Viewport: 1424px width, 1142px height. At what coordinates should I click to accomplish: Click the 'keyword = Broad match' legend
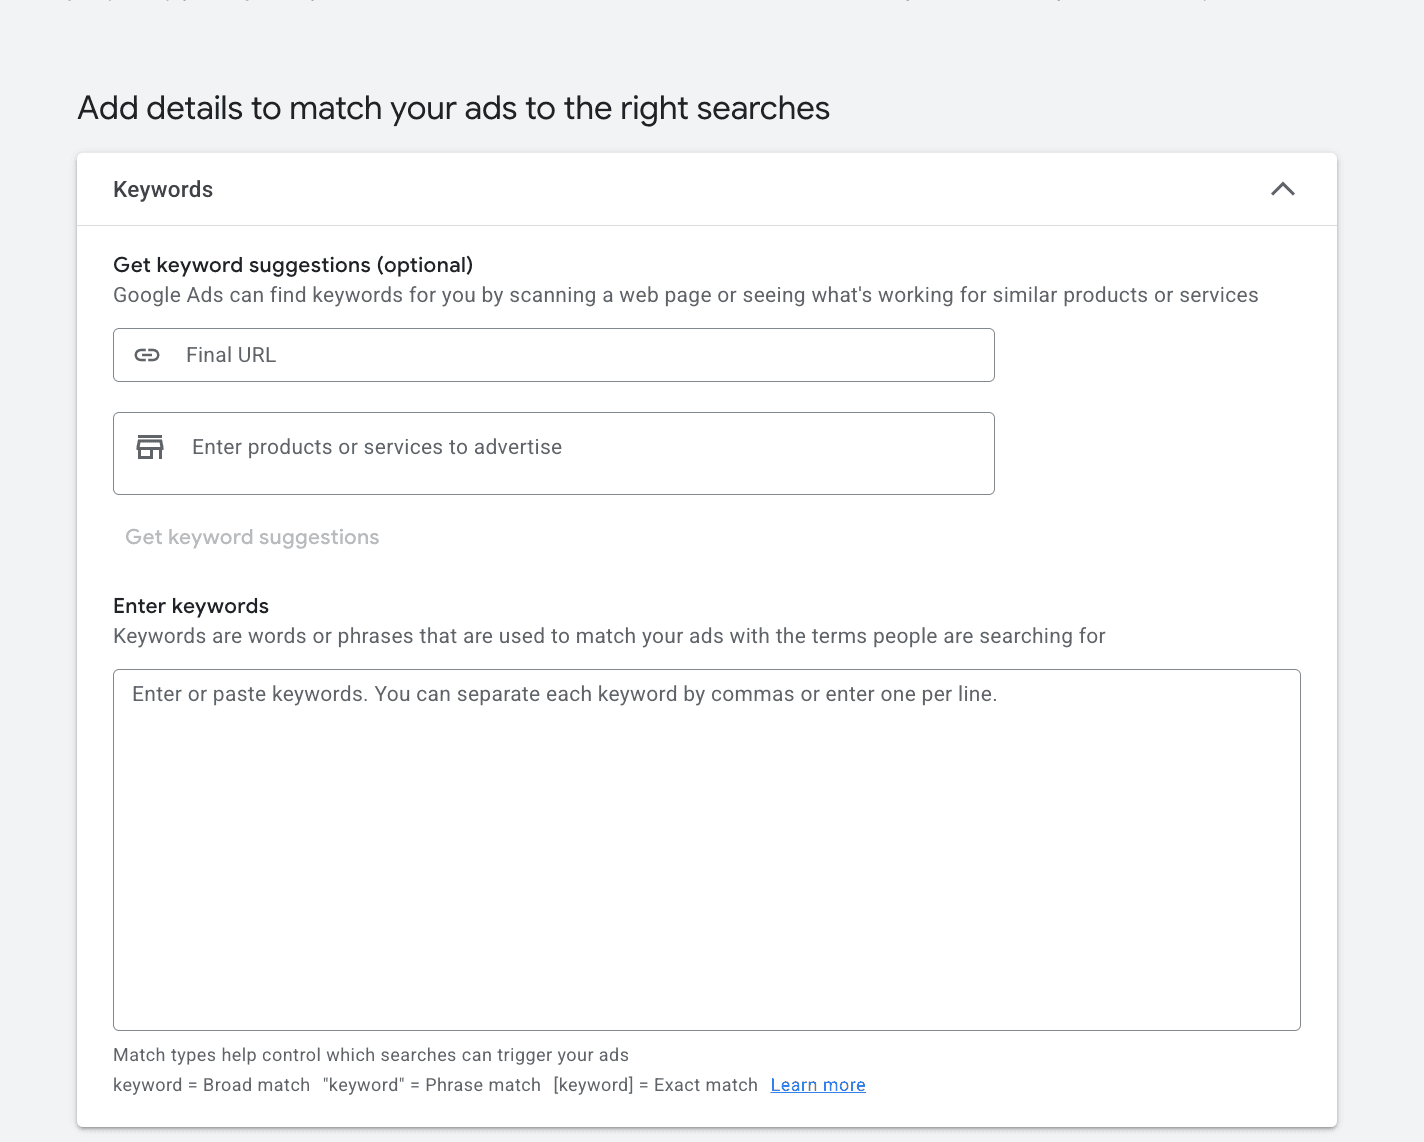pos(211,1085)
